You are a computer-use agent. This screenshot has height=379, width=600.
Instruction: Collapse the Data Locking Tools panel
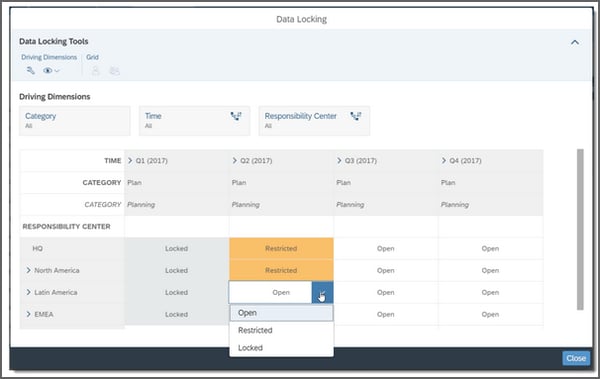tap(575, 42)
